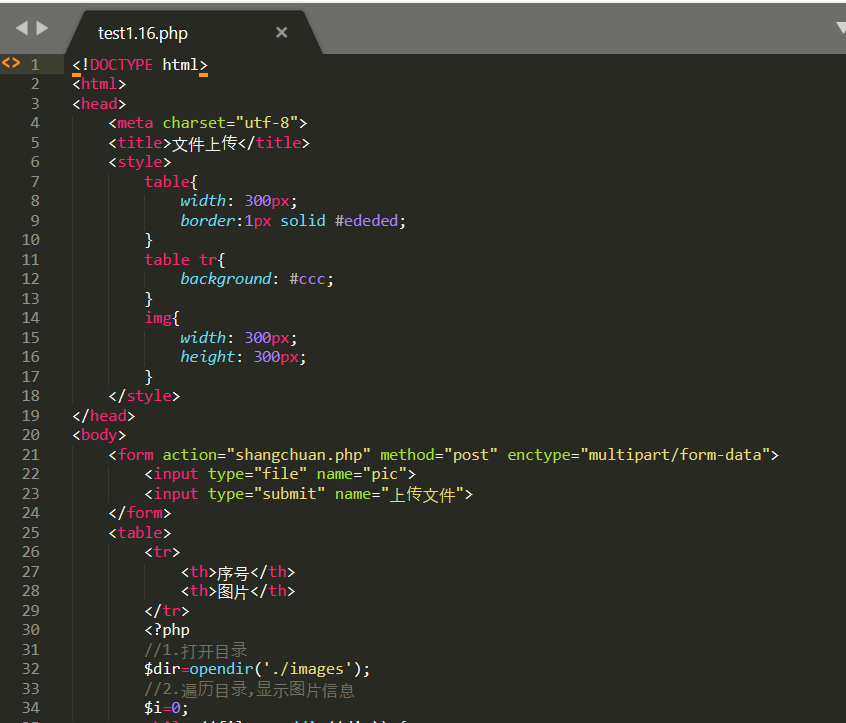This screenshot has height=723, width=846.
Task: Click the action="shangchuan.php" attribute
Action: pyautogui.click(x=267, y=455)
